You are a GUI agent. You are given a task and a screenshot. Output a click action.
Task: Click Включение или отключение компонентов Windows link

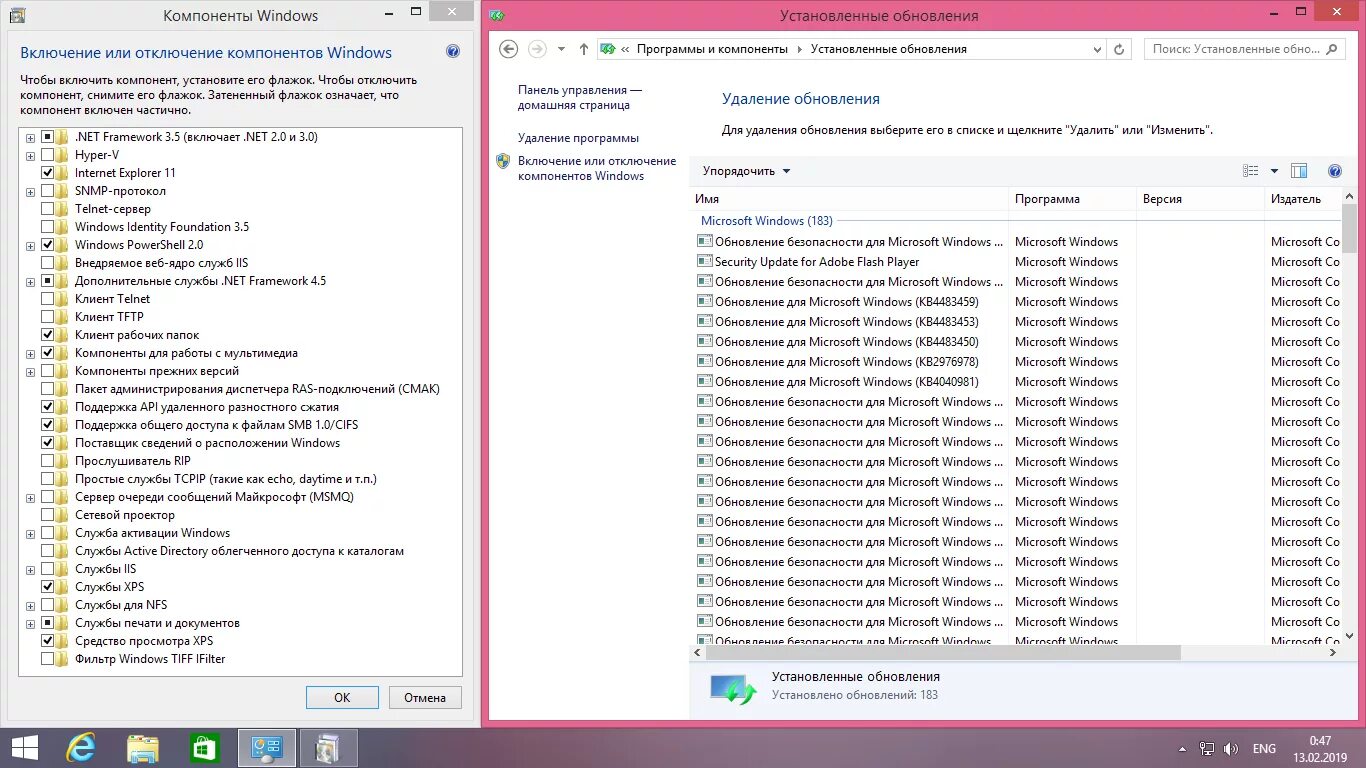(597, 168)
